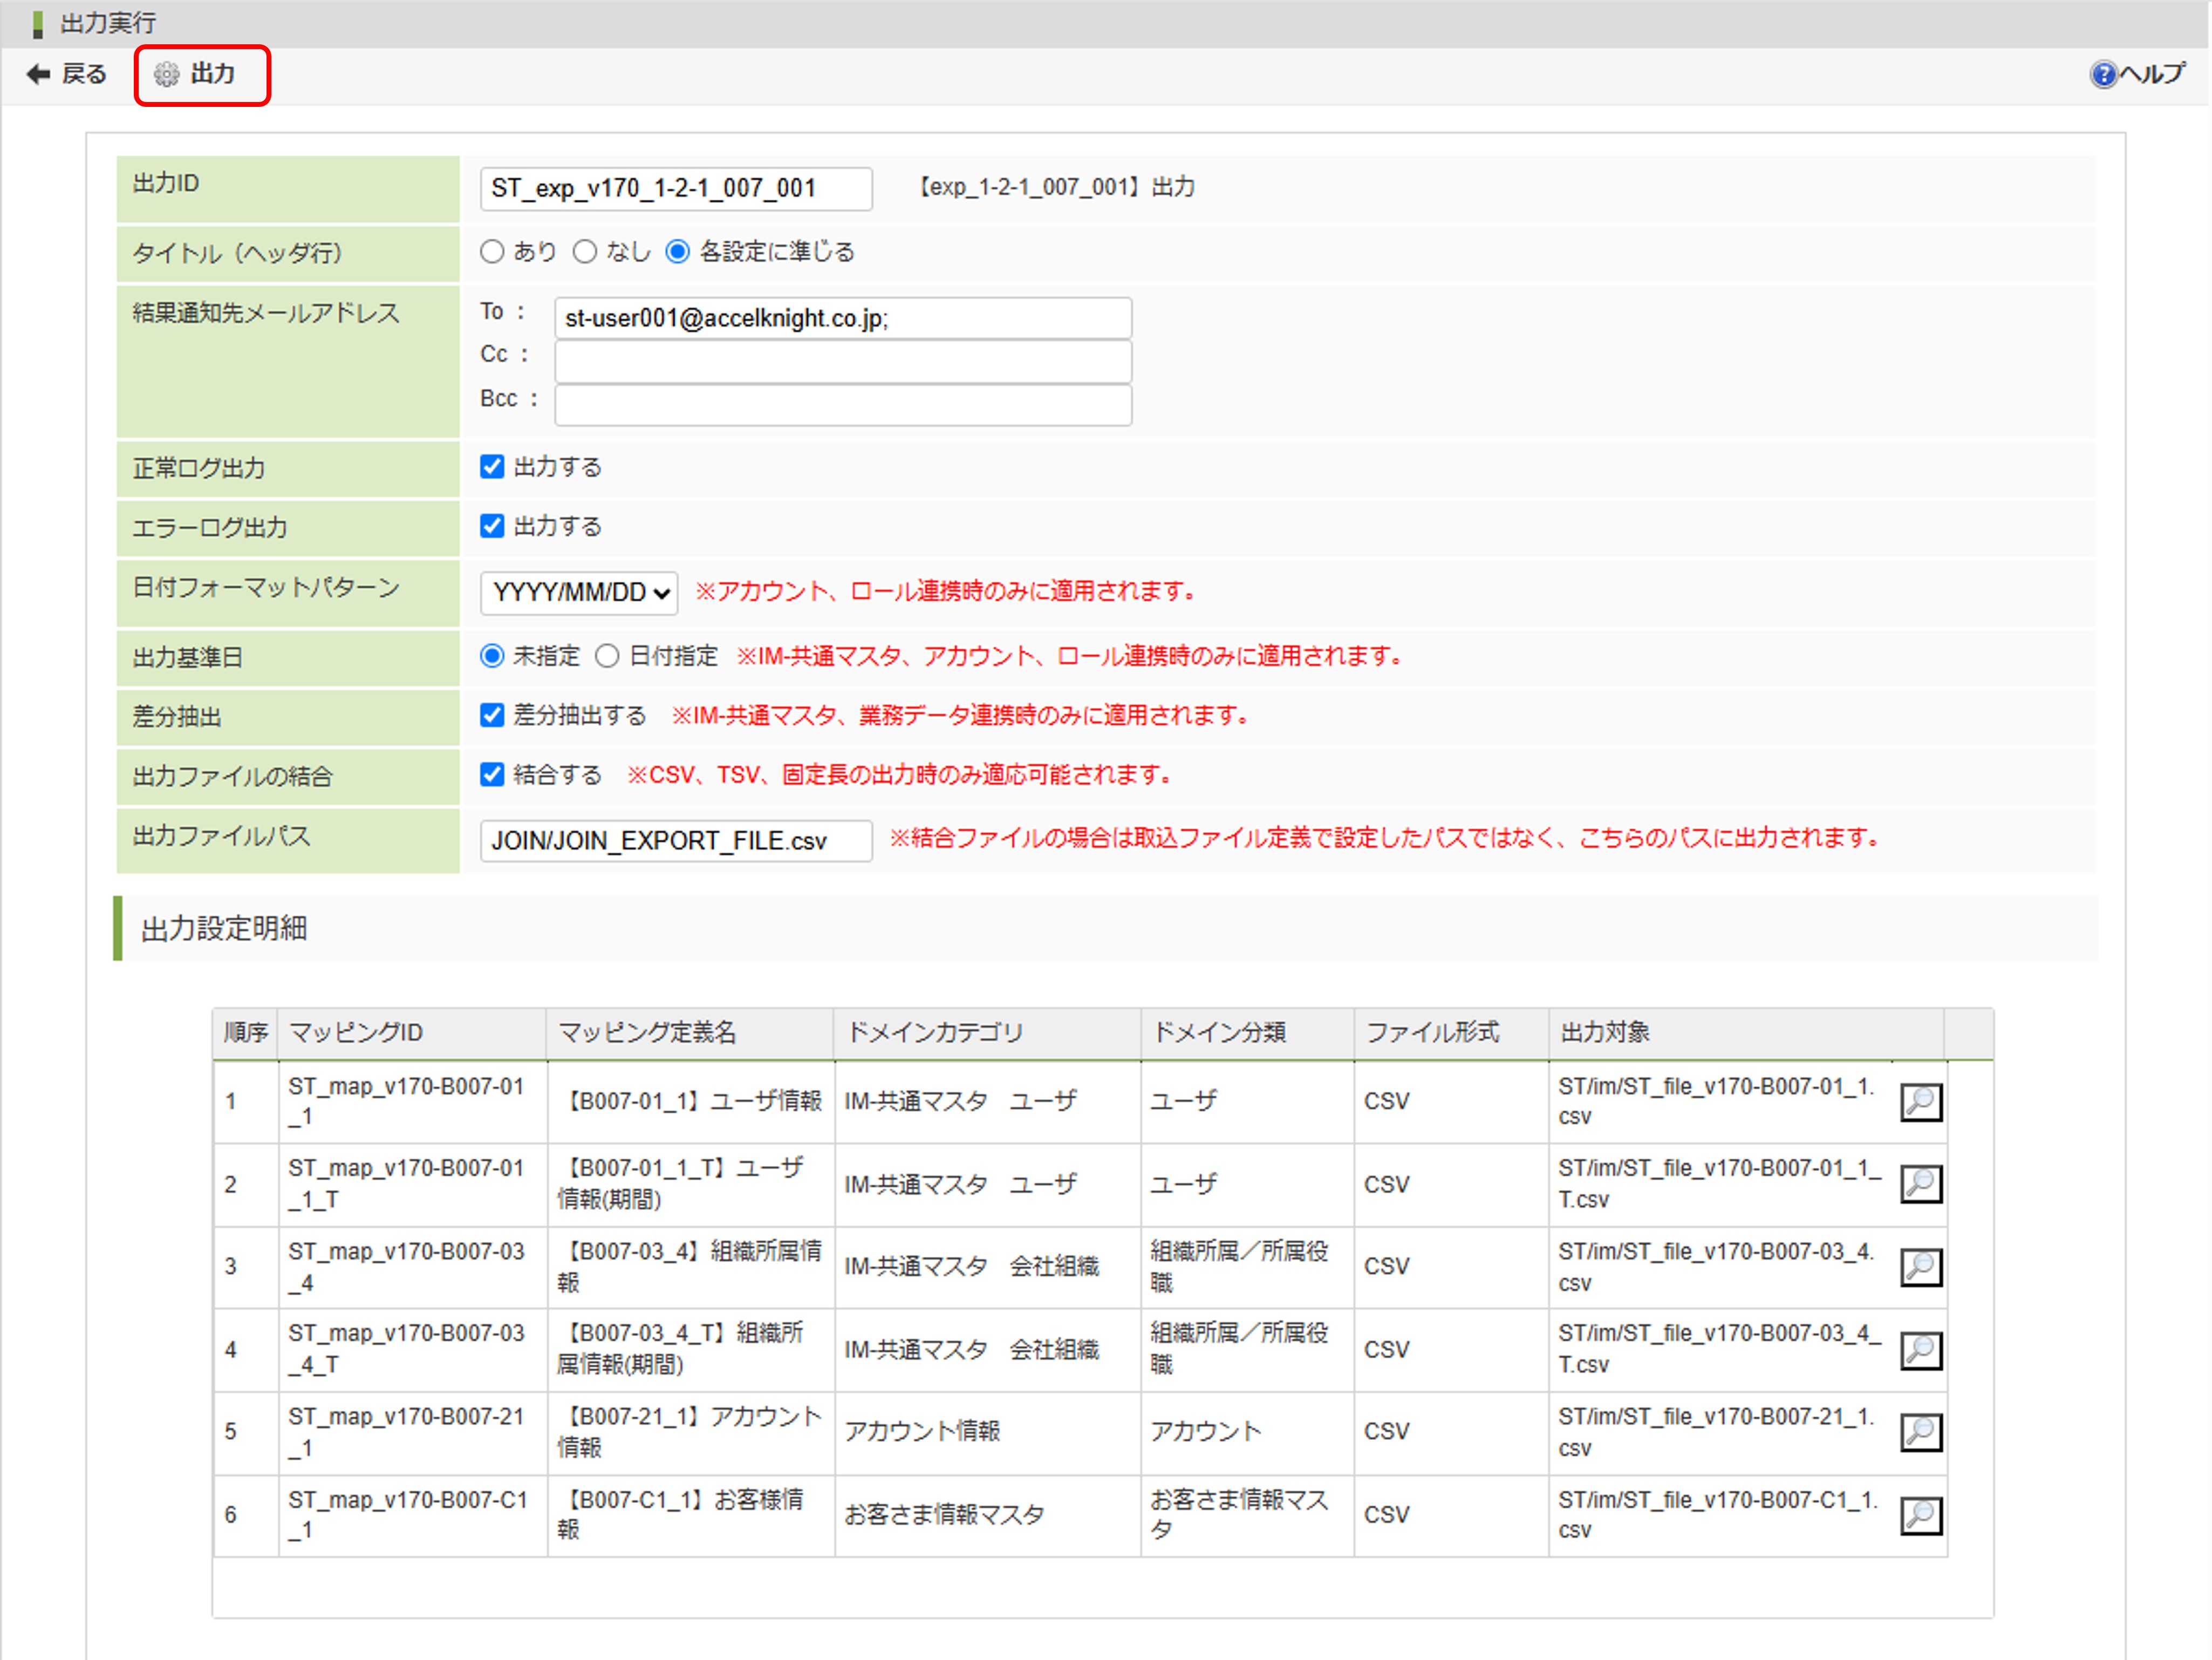Toggle the 結合する checkbox
The image size is (2212, 1660).
[x=492, y=775]
